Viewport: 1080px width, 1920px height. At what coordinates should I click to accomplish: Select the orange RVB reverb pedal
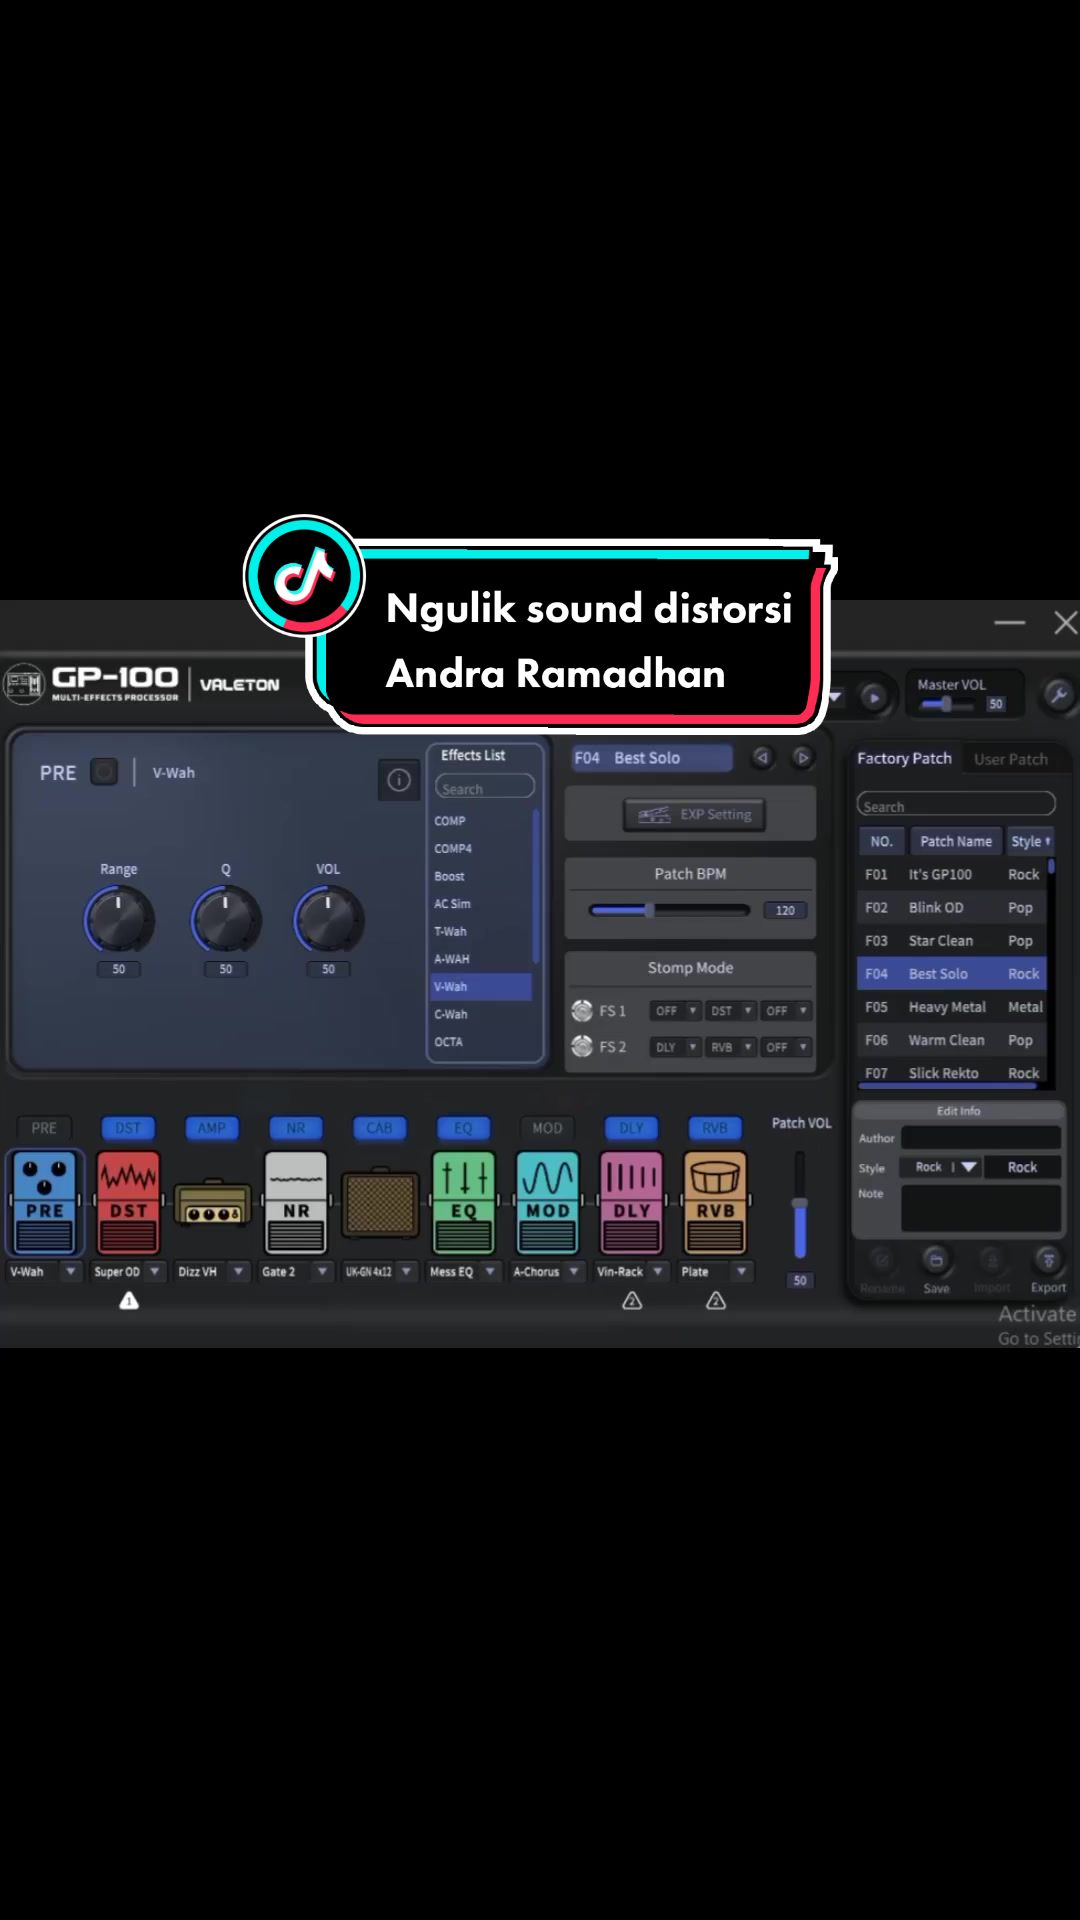[715, 1202]
